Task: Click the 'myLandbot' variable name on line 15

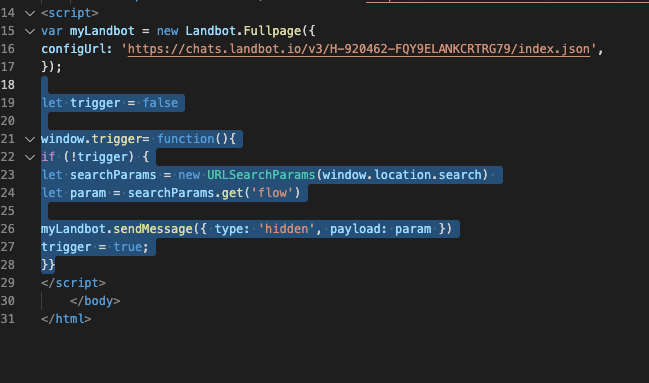Action: click(x=102, y=31)
